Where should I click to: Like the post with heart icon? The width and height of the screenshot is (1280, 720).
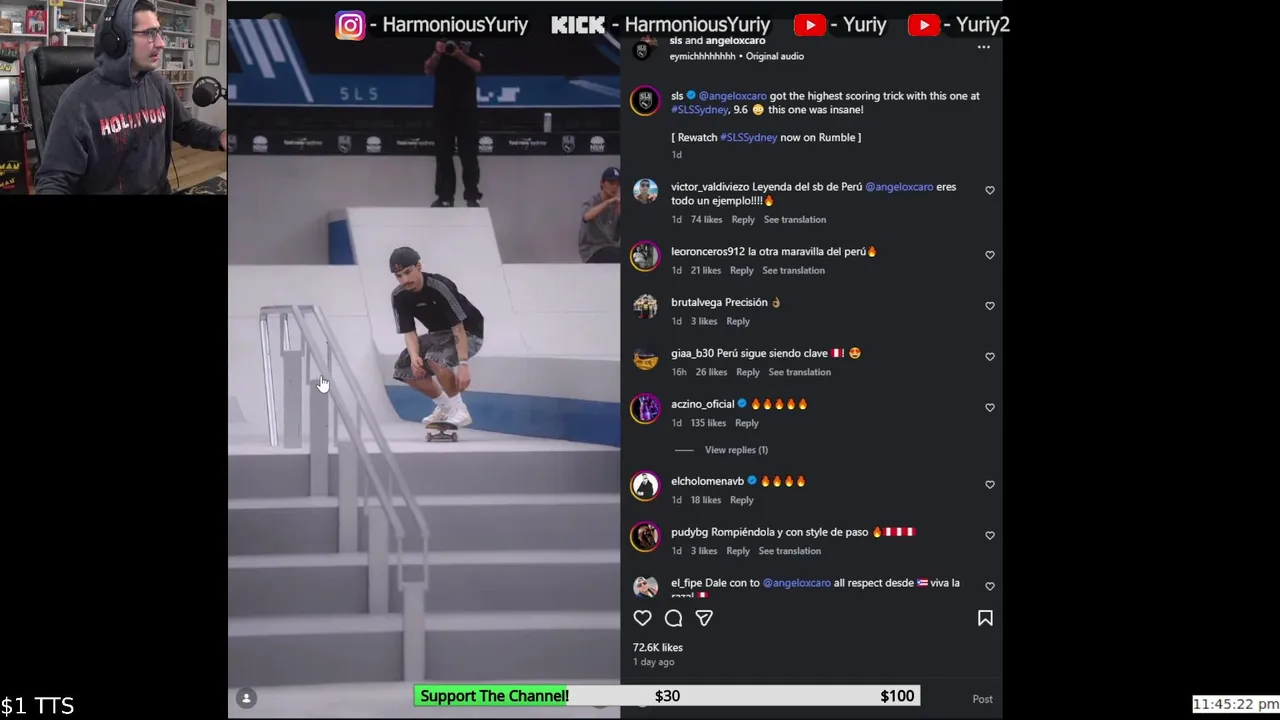click(x=642, y=618)
